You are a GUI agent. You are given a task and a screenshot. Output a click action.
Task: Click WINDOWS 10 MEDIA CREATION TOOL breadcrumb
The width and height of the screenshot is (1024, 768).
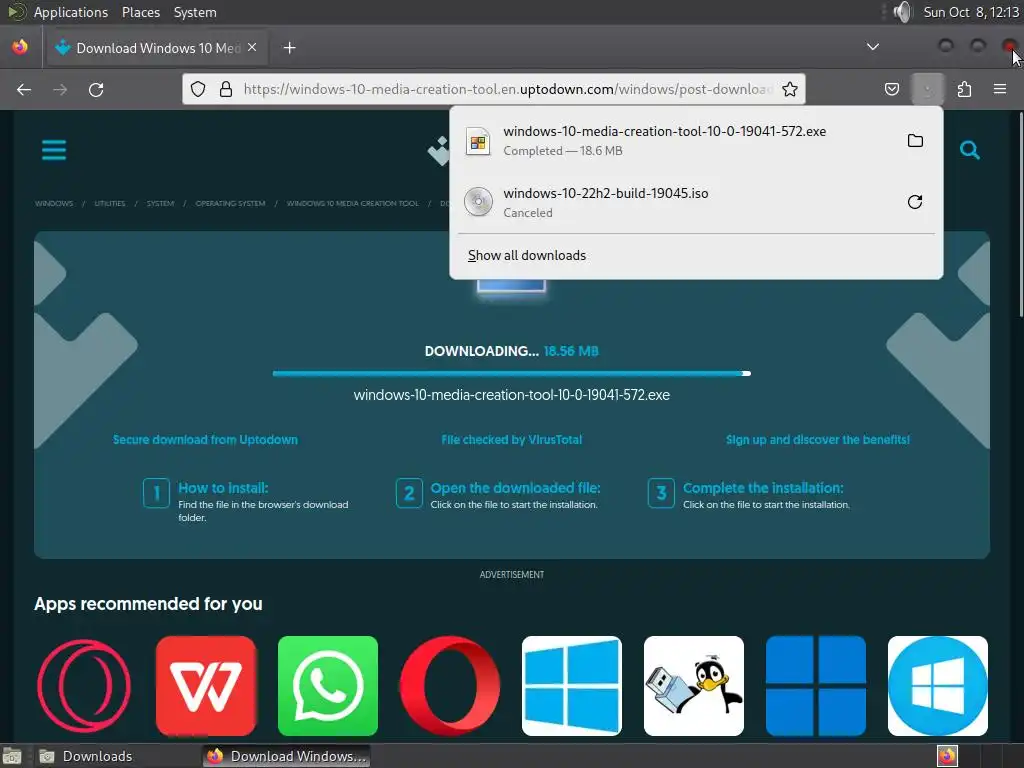click(353, 204)
